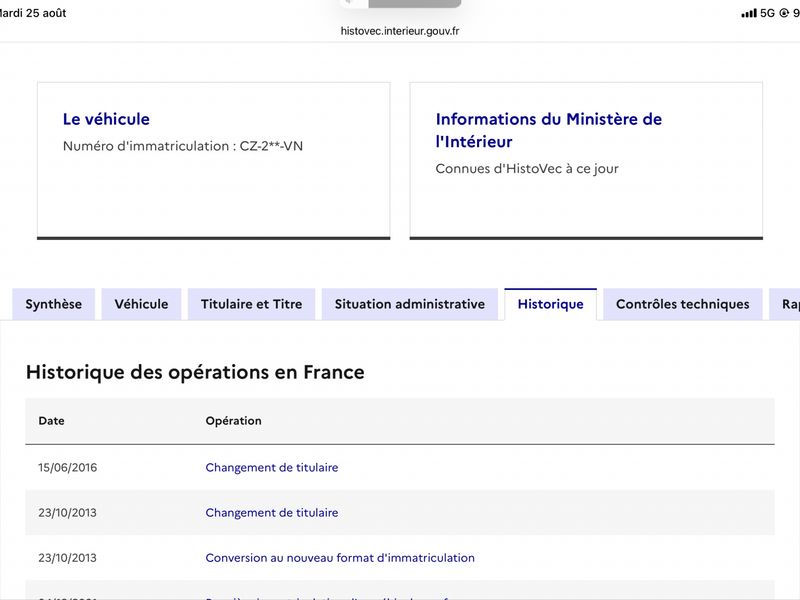Click the immatriculation number CZ-2**-VN text
This screenshot has height=600, width=800.
(x=271, y=146)
